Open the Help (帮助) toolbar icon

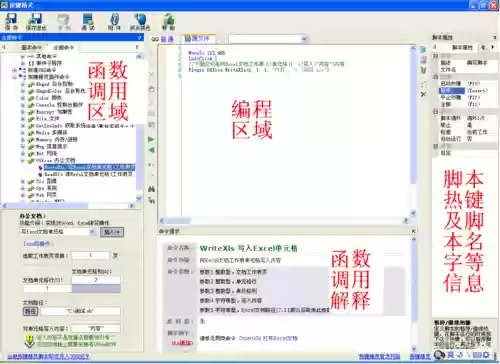pyautogui.click(x=168, y=21)
